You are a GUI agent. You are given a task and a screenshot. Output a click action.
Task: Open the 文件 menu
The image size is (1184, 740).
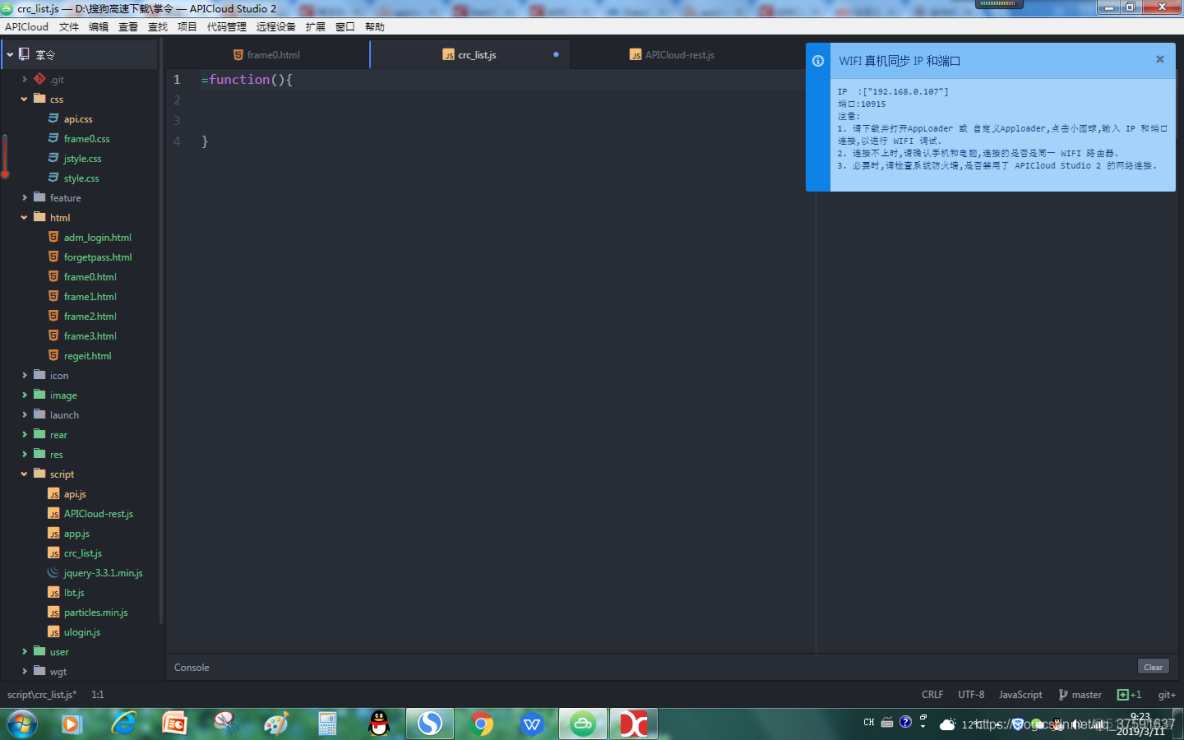(69, 26)
